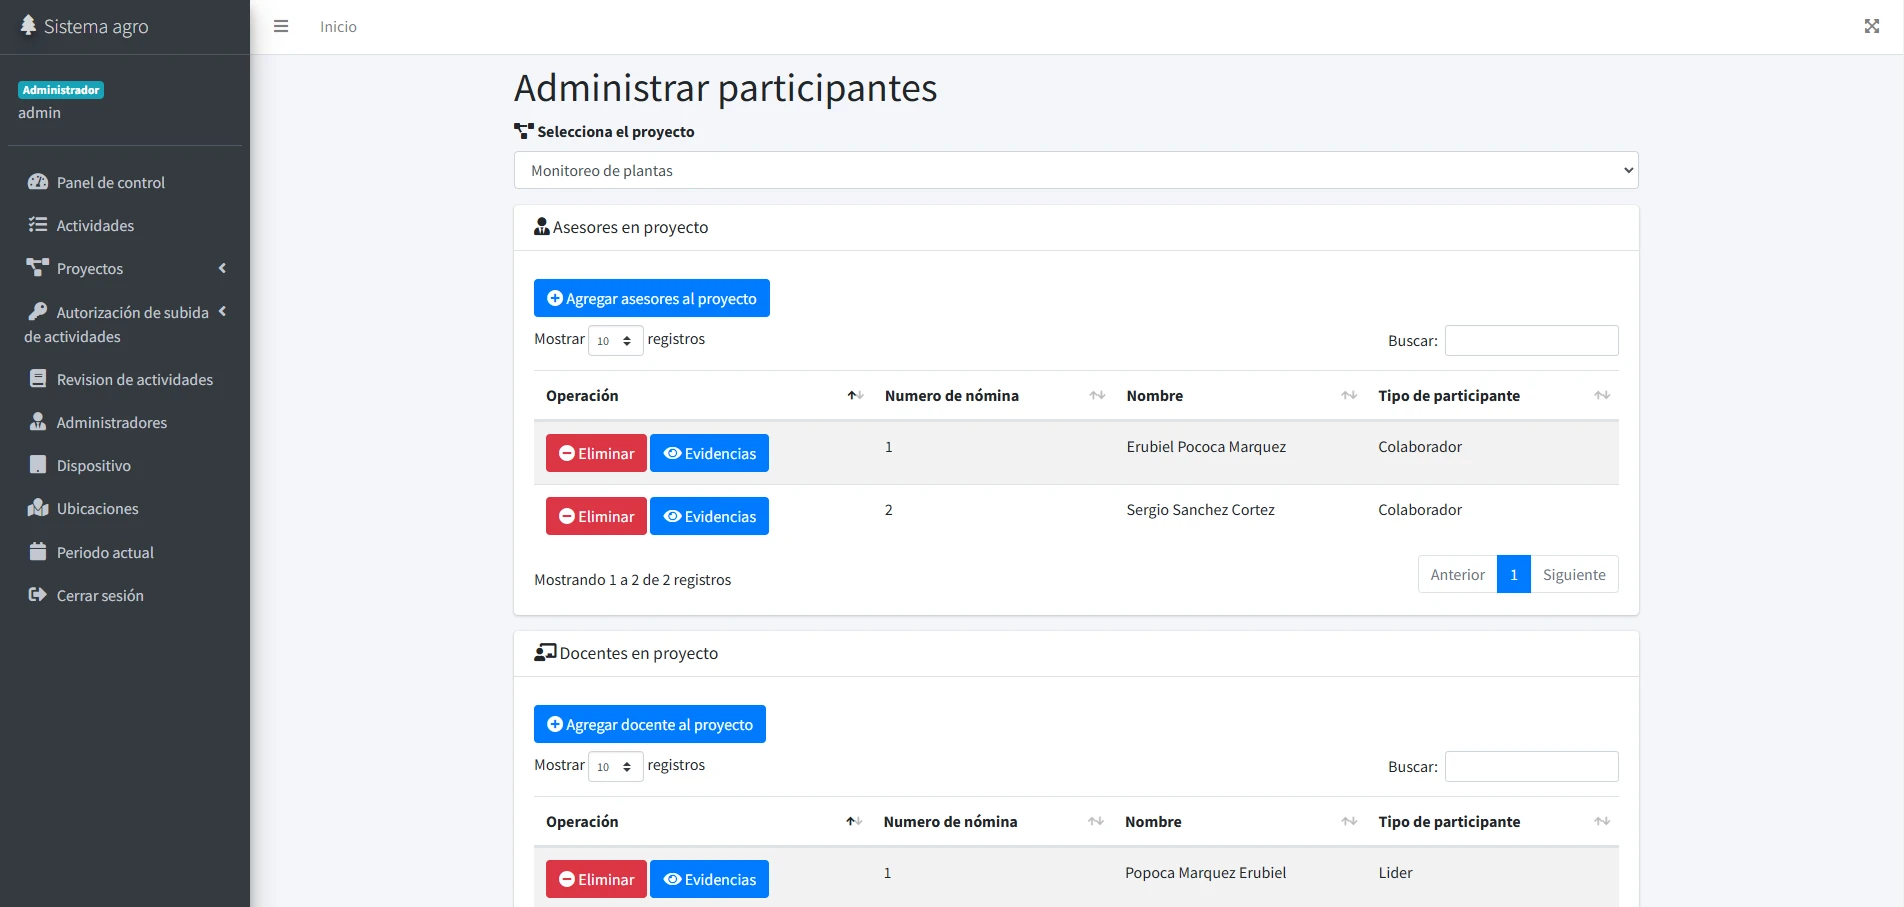Click the Ubicaciones map icon
The image size is (1904, 907).
click(38, 508)
